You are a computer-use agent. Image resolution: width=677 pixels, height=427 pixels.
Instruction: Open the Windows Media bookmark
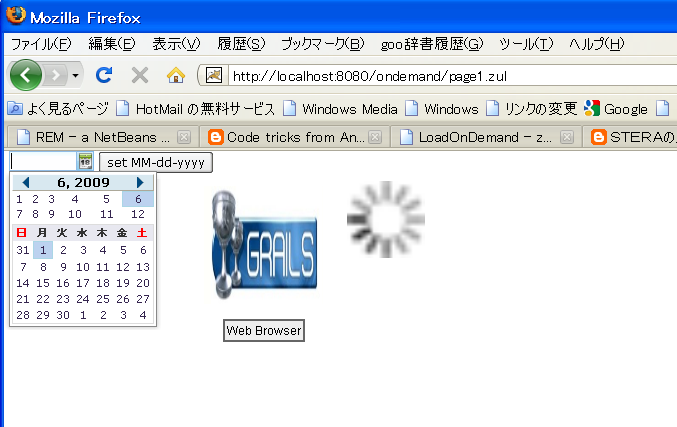tap(340, 109)
